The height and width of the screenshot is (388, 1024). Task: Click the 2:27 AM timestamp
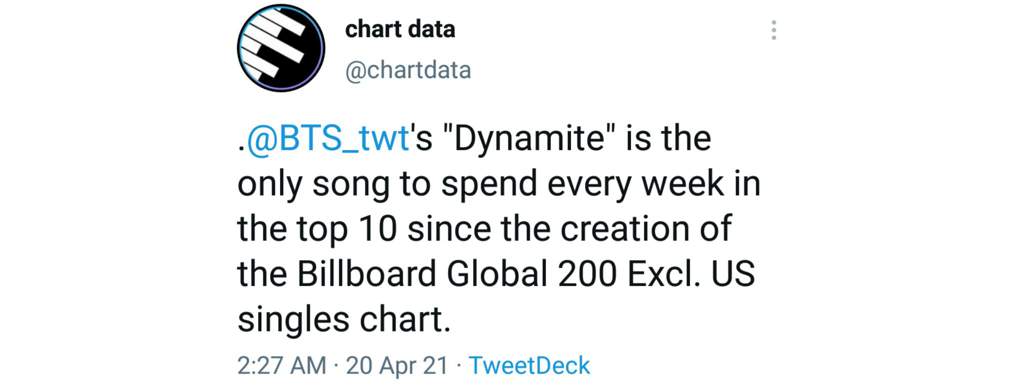coord(282,365)
